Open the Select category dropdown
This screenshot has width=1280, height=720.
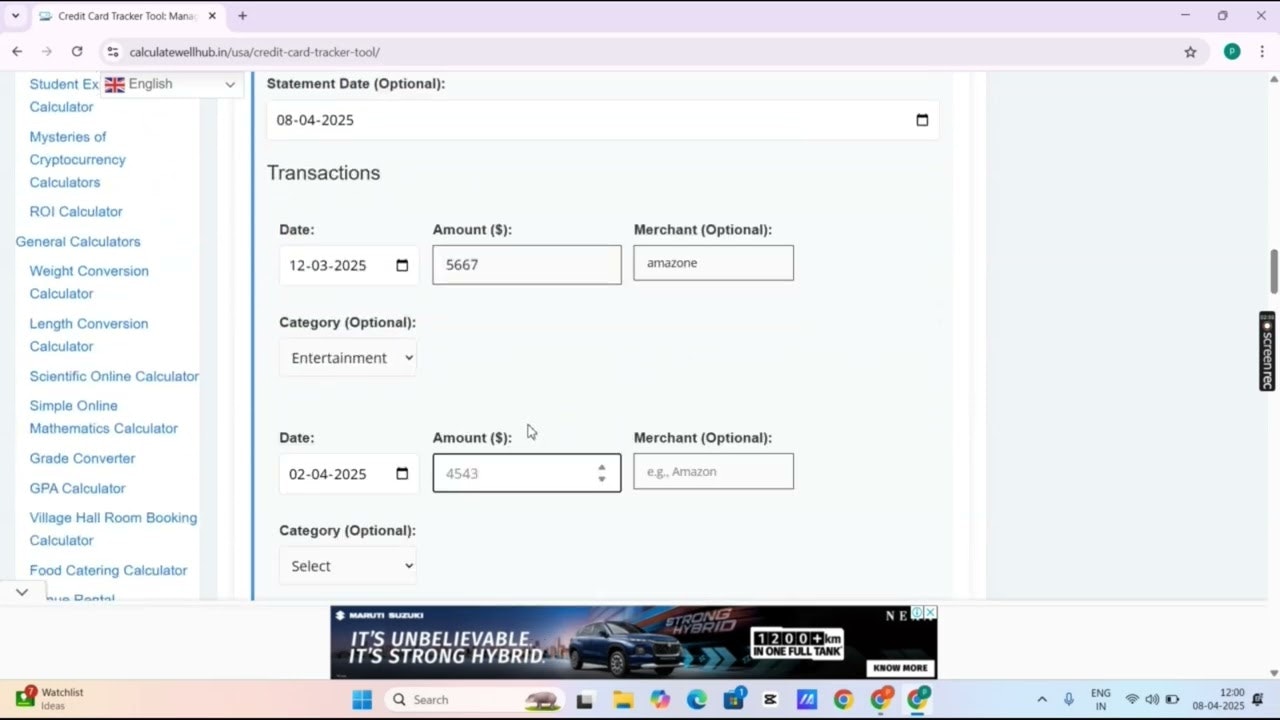click(348, 566)
